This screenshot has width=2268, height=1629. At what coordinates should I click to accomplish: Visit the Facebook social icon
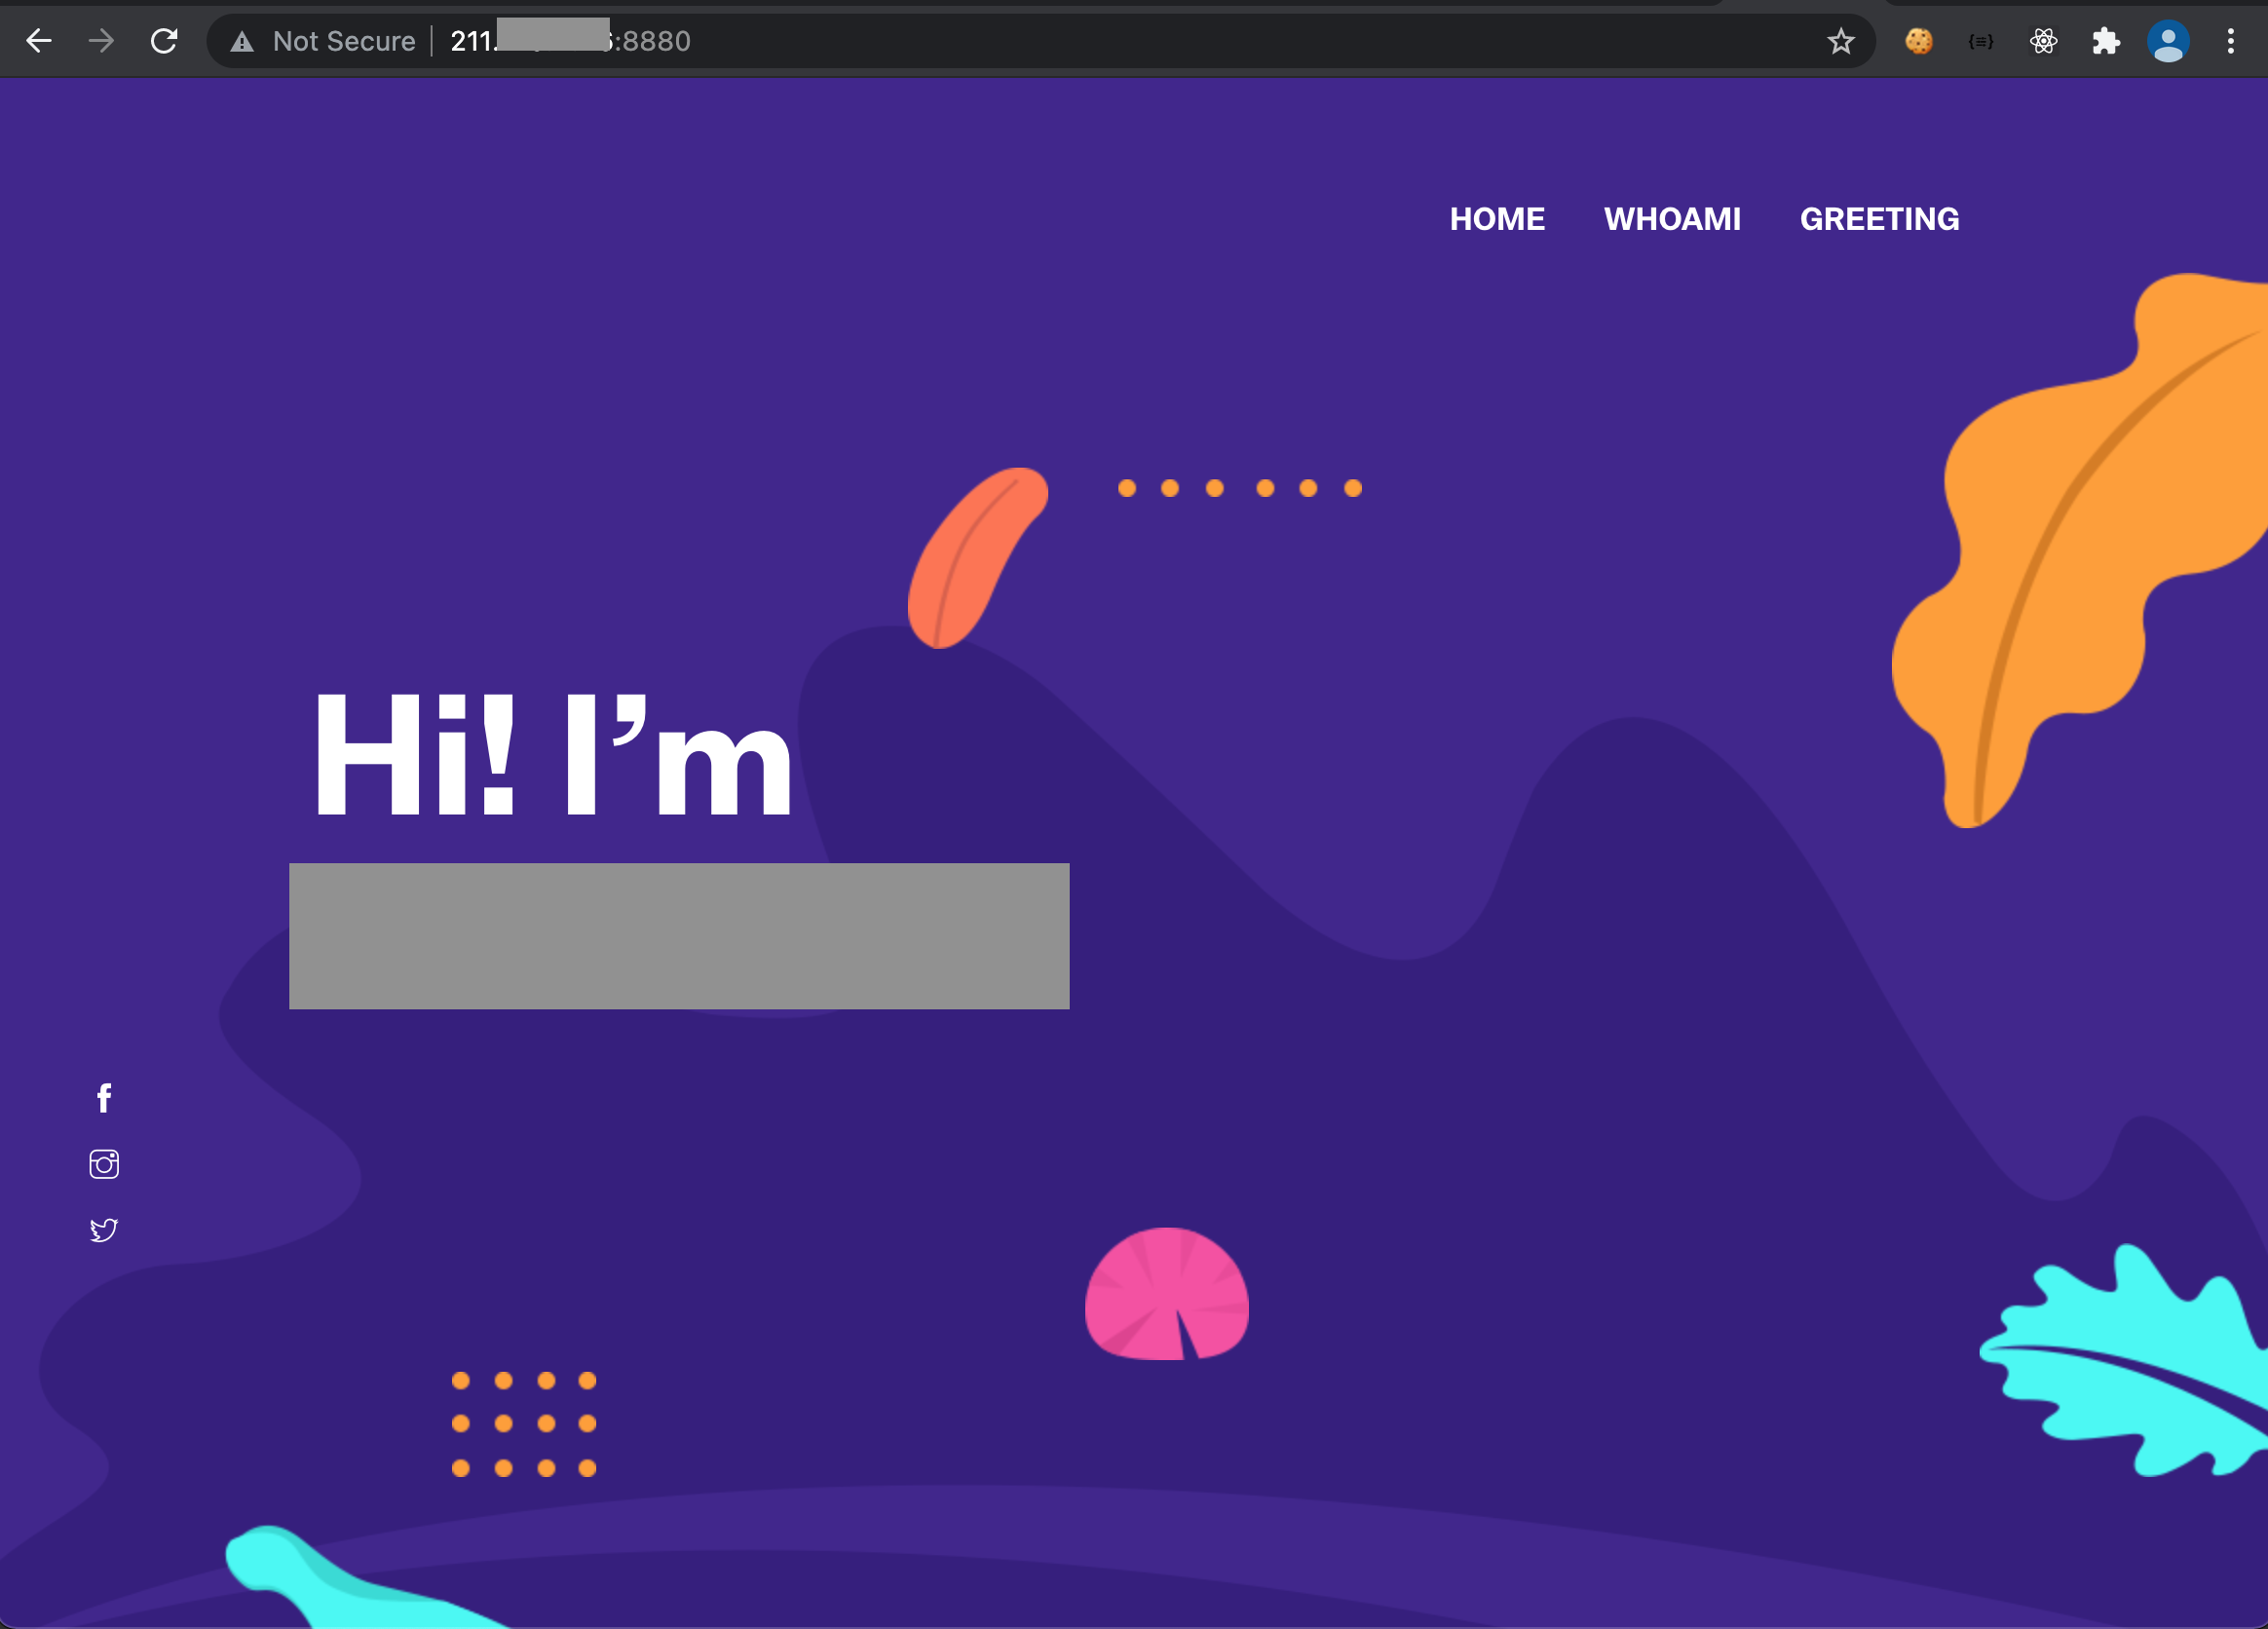104,1098
